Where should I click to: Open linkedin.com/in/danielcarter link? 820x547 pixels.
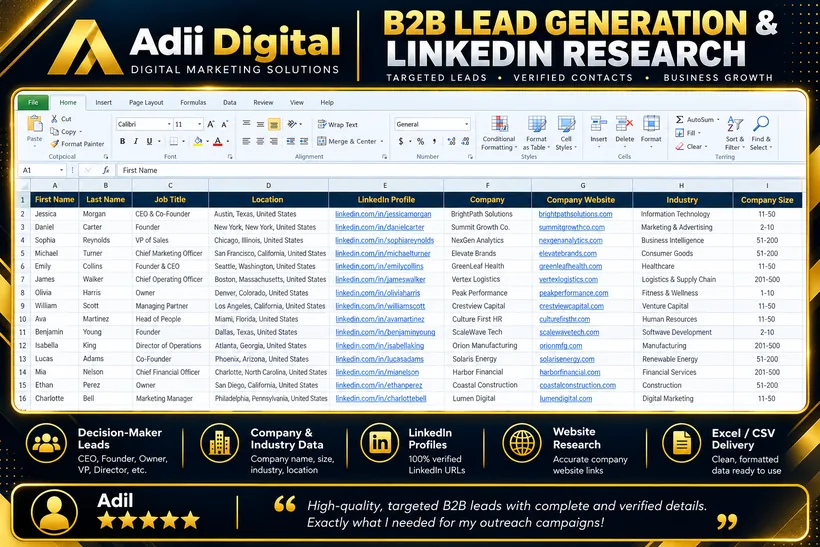click(x=380, y=227)
